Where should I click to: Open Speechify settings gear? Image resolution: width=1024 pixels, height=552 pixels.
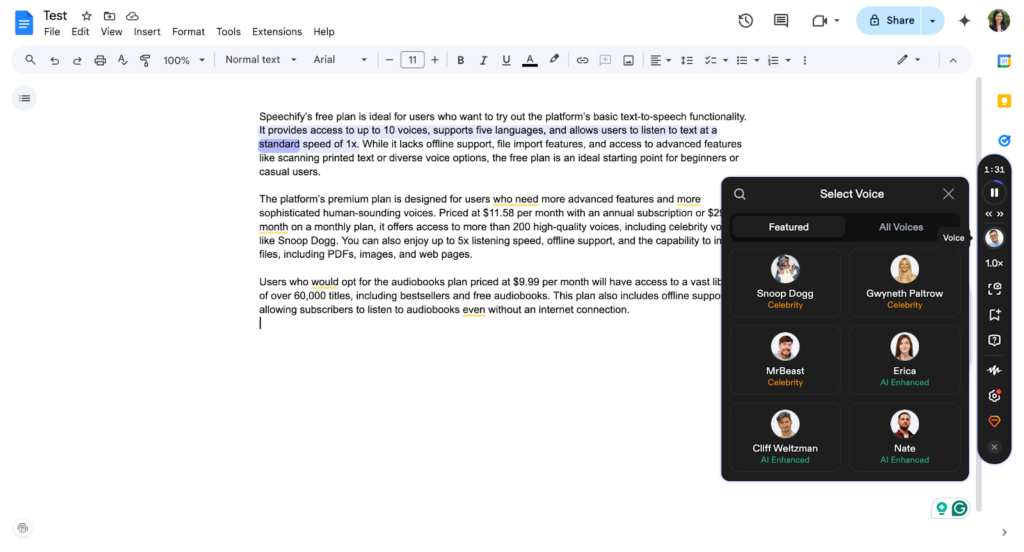(x=994, y=396)
